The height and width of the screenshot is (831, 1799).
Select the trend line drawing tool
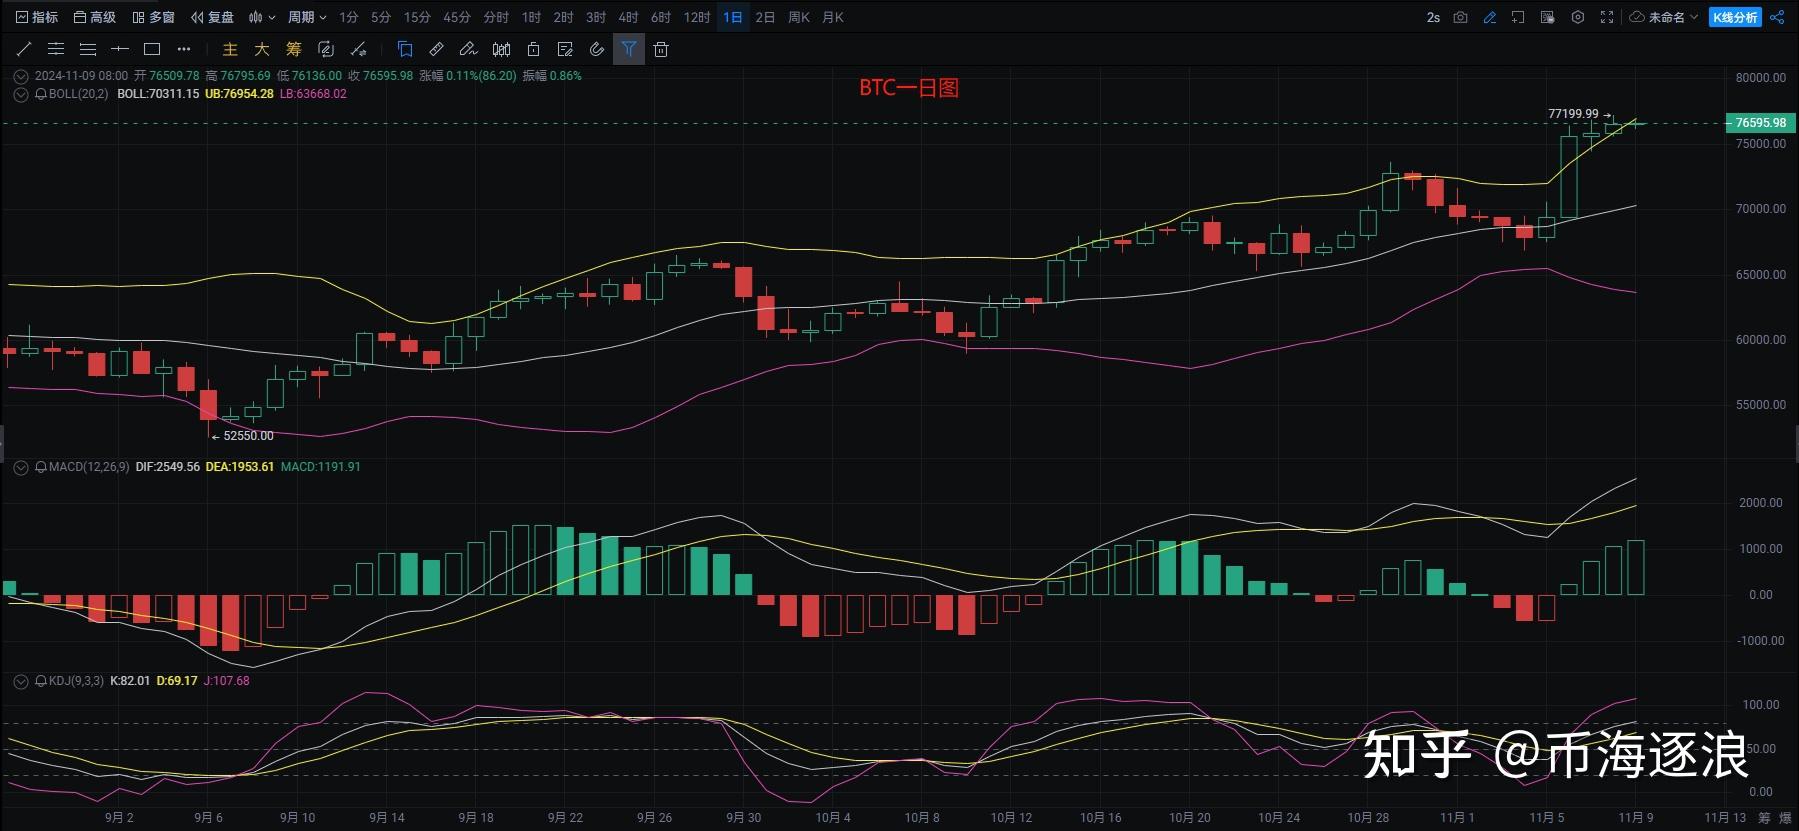pos(24,49)
